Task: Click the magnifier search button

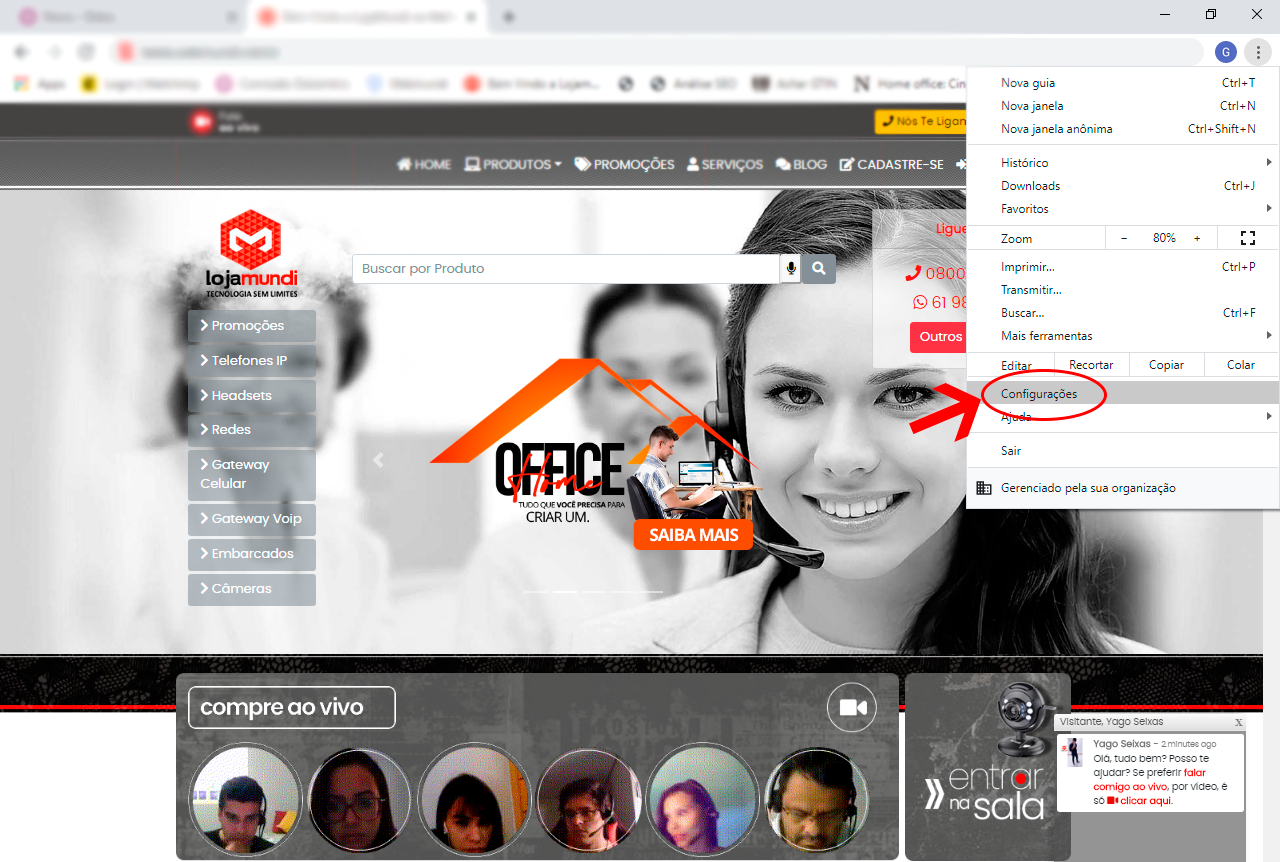Action: pos(819,268)
